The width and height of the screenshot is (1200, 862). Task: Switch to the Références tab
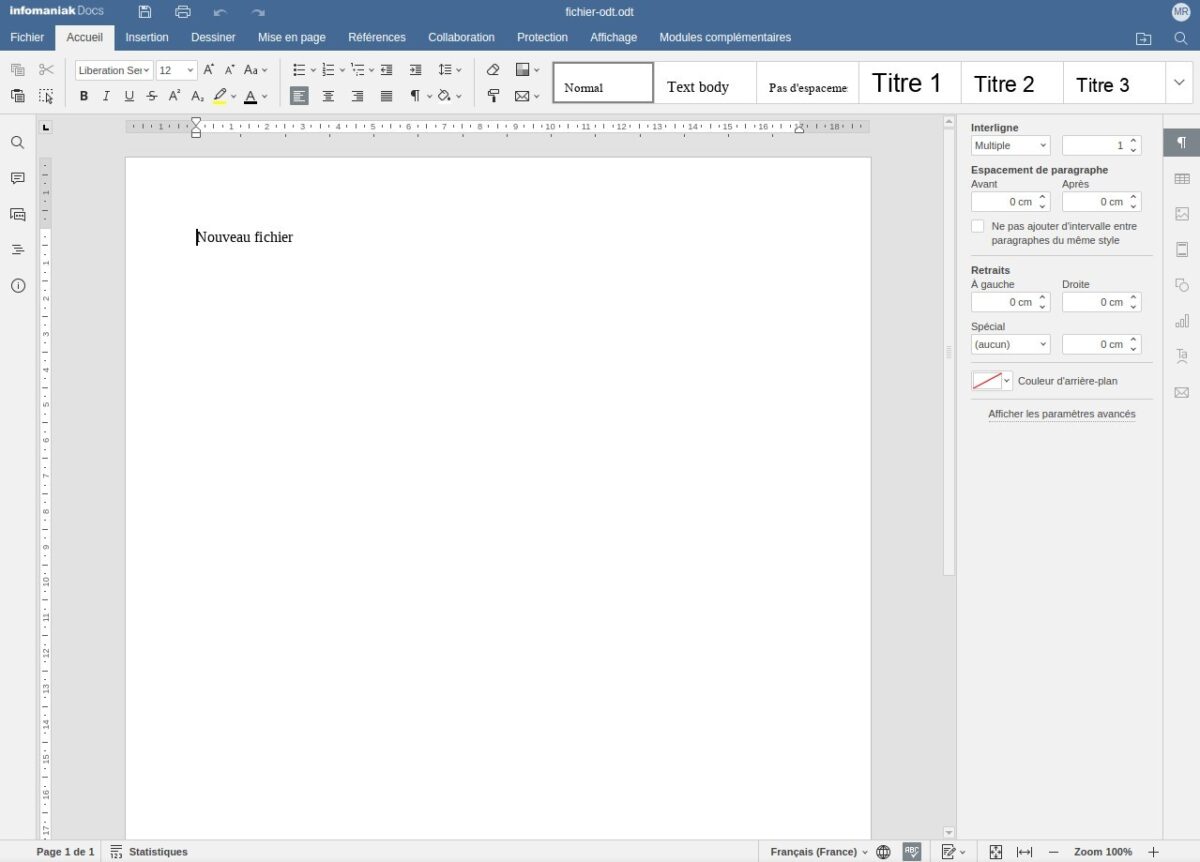pyautogui.click(x=377, y=38)
